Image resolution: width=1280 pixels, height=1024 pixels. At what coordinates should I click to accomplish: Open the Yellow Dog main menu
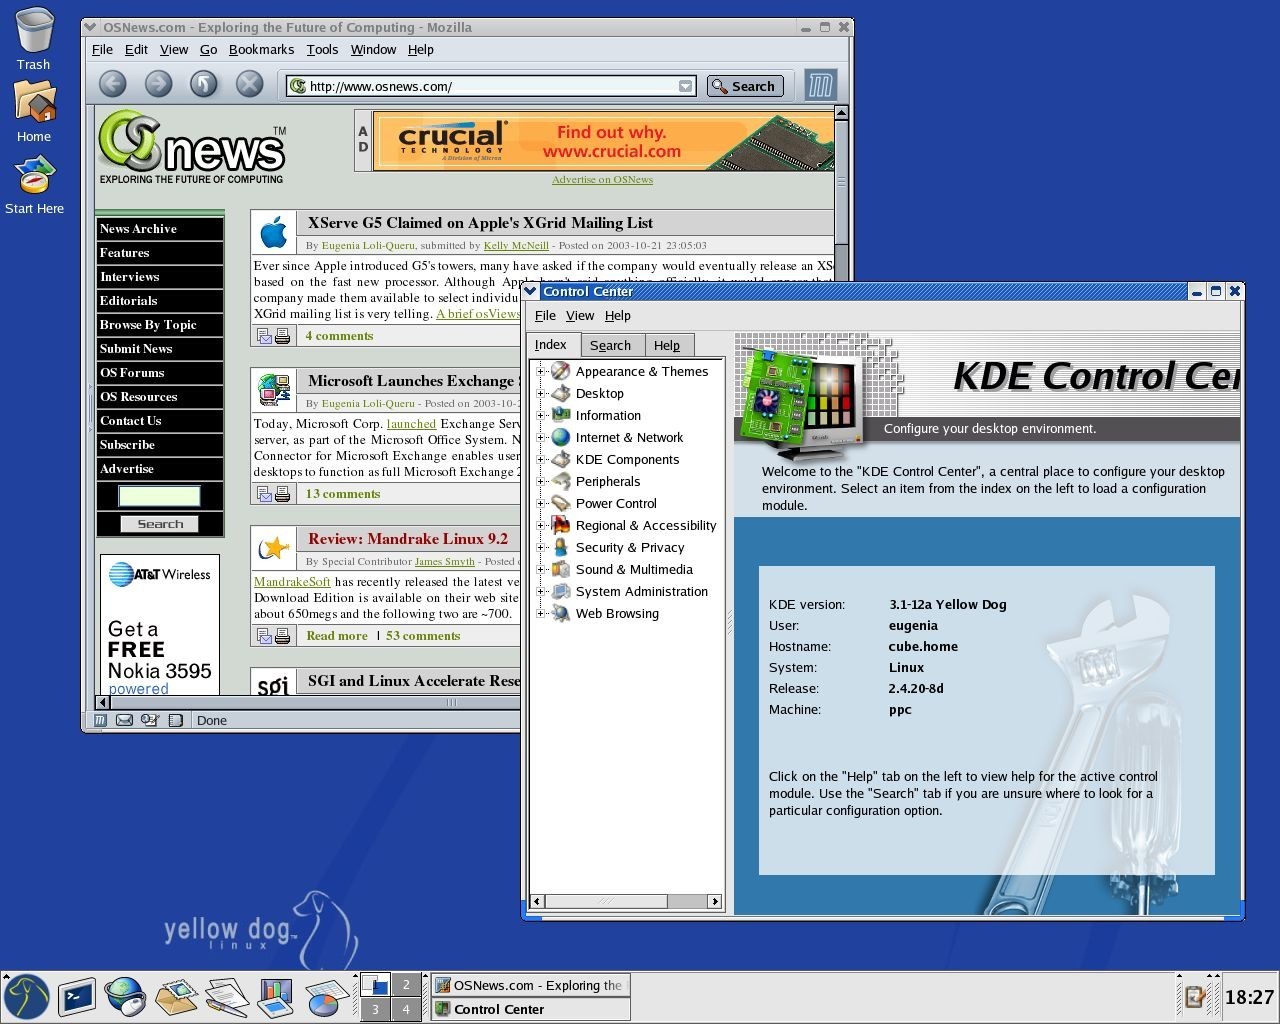click(26, 997)
